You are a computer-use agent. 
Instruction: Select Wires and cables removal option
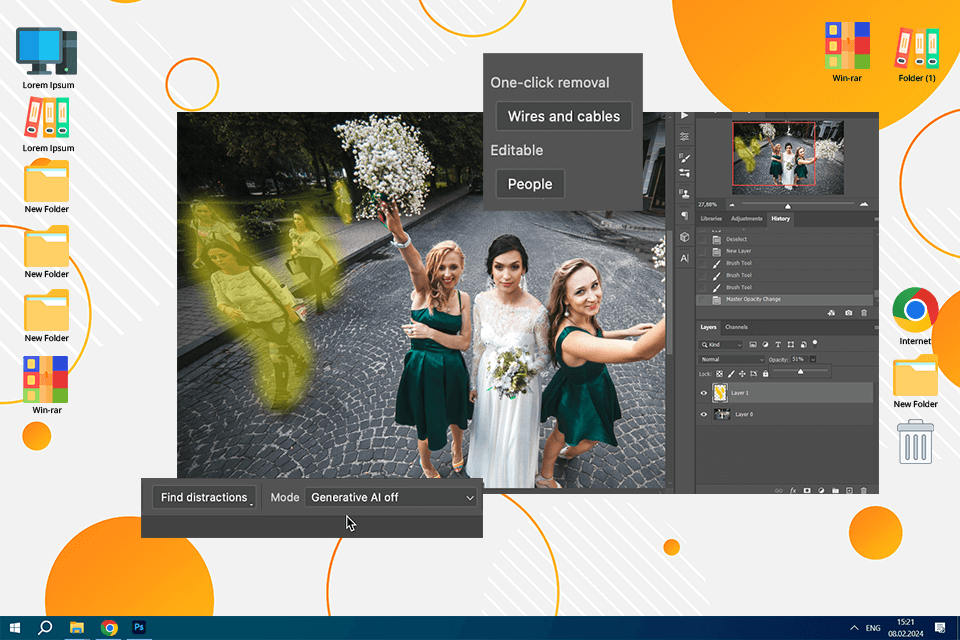point(563,116)
